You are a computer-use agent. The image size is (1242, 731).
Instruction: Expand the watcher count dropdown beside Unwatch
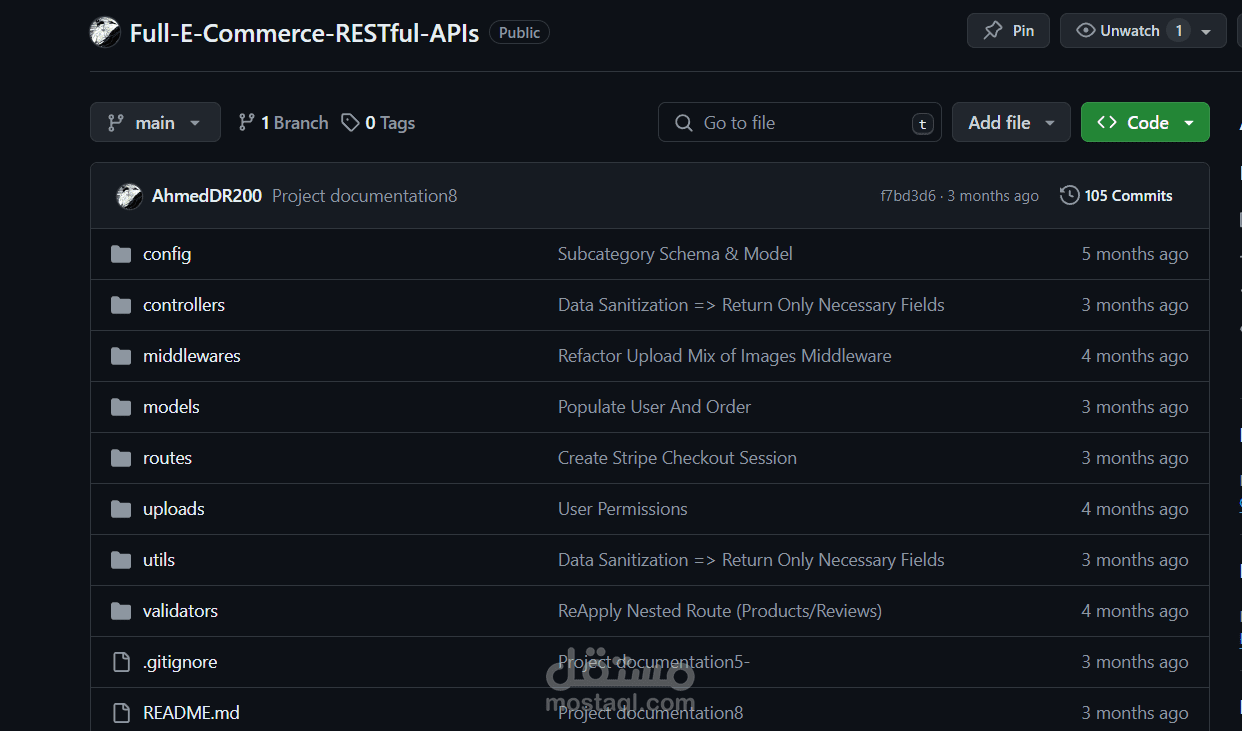point(1207,30)
